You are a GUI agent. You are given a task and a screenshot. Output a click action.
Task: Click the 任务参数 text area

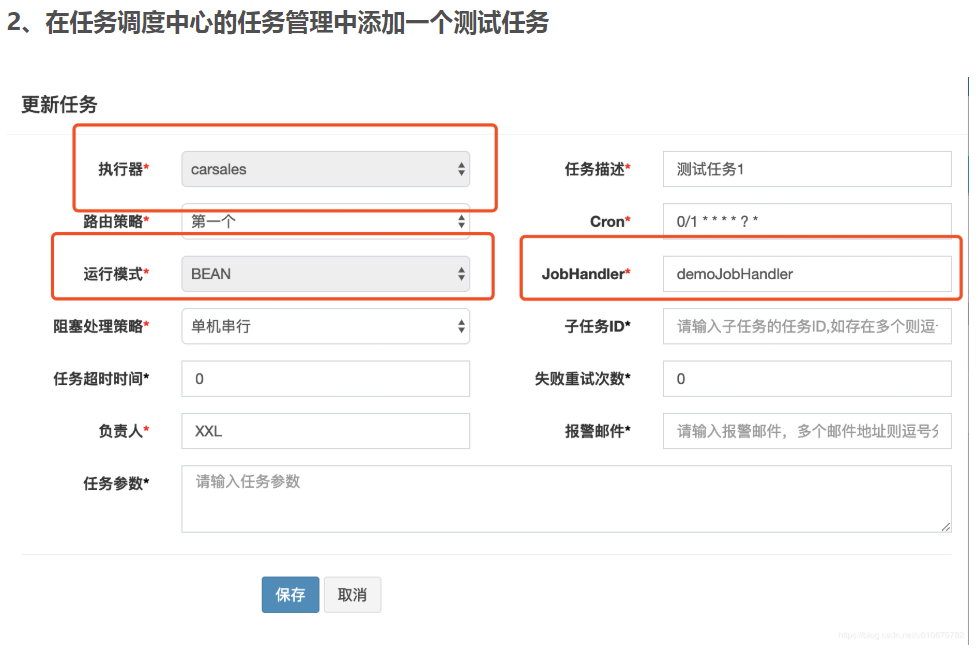pyautogui.click(x=564, y=498)
